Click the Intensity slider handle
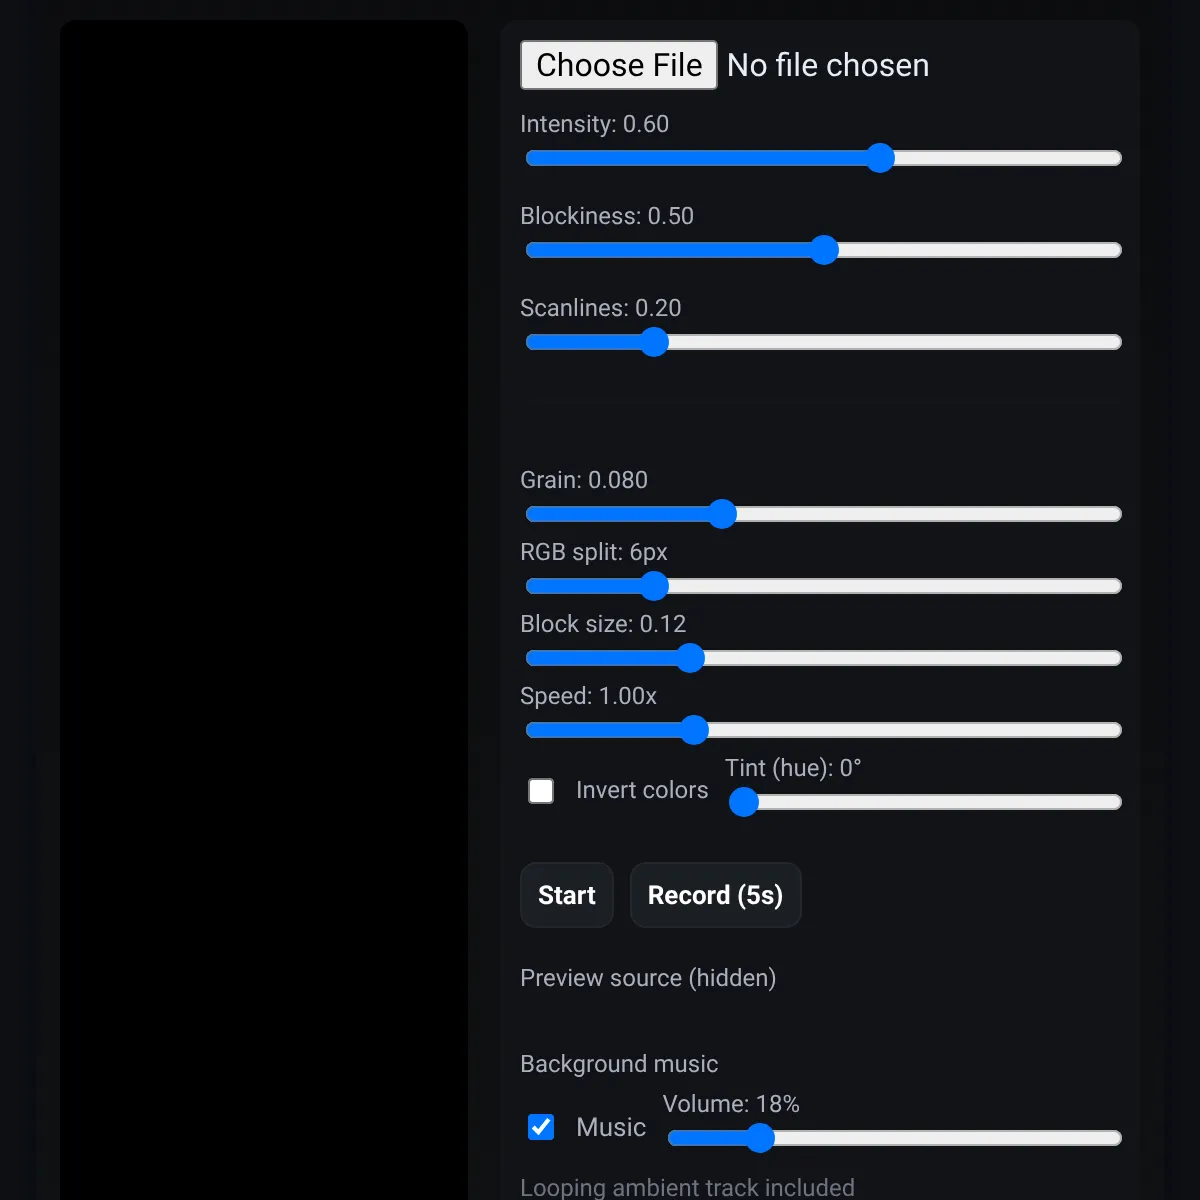Image resolution: width=1200 pixels, height=1200 pixels. coord(880,158)
